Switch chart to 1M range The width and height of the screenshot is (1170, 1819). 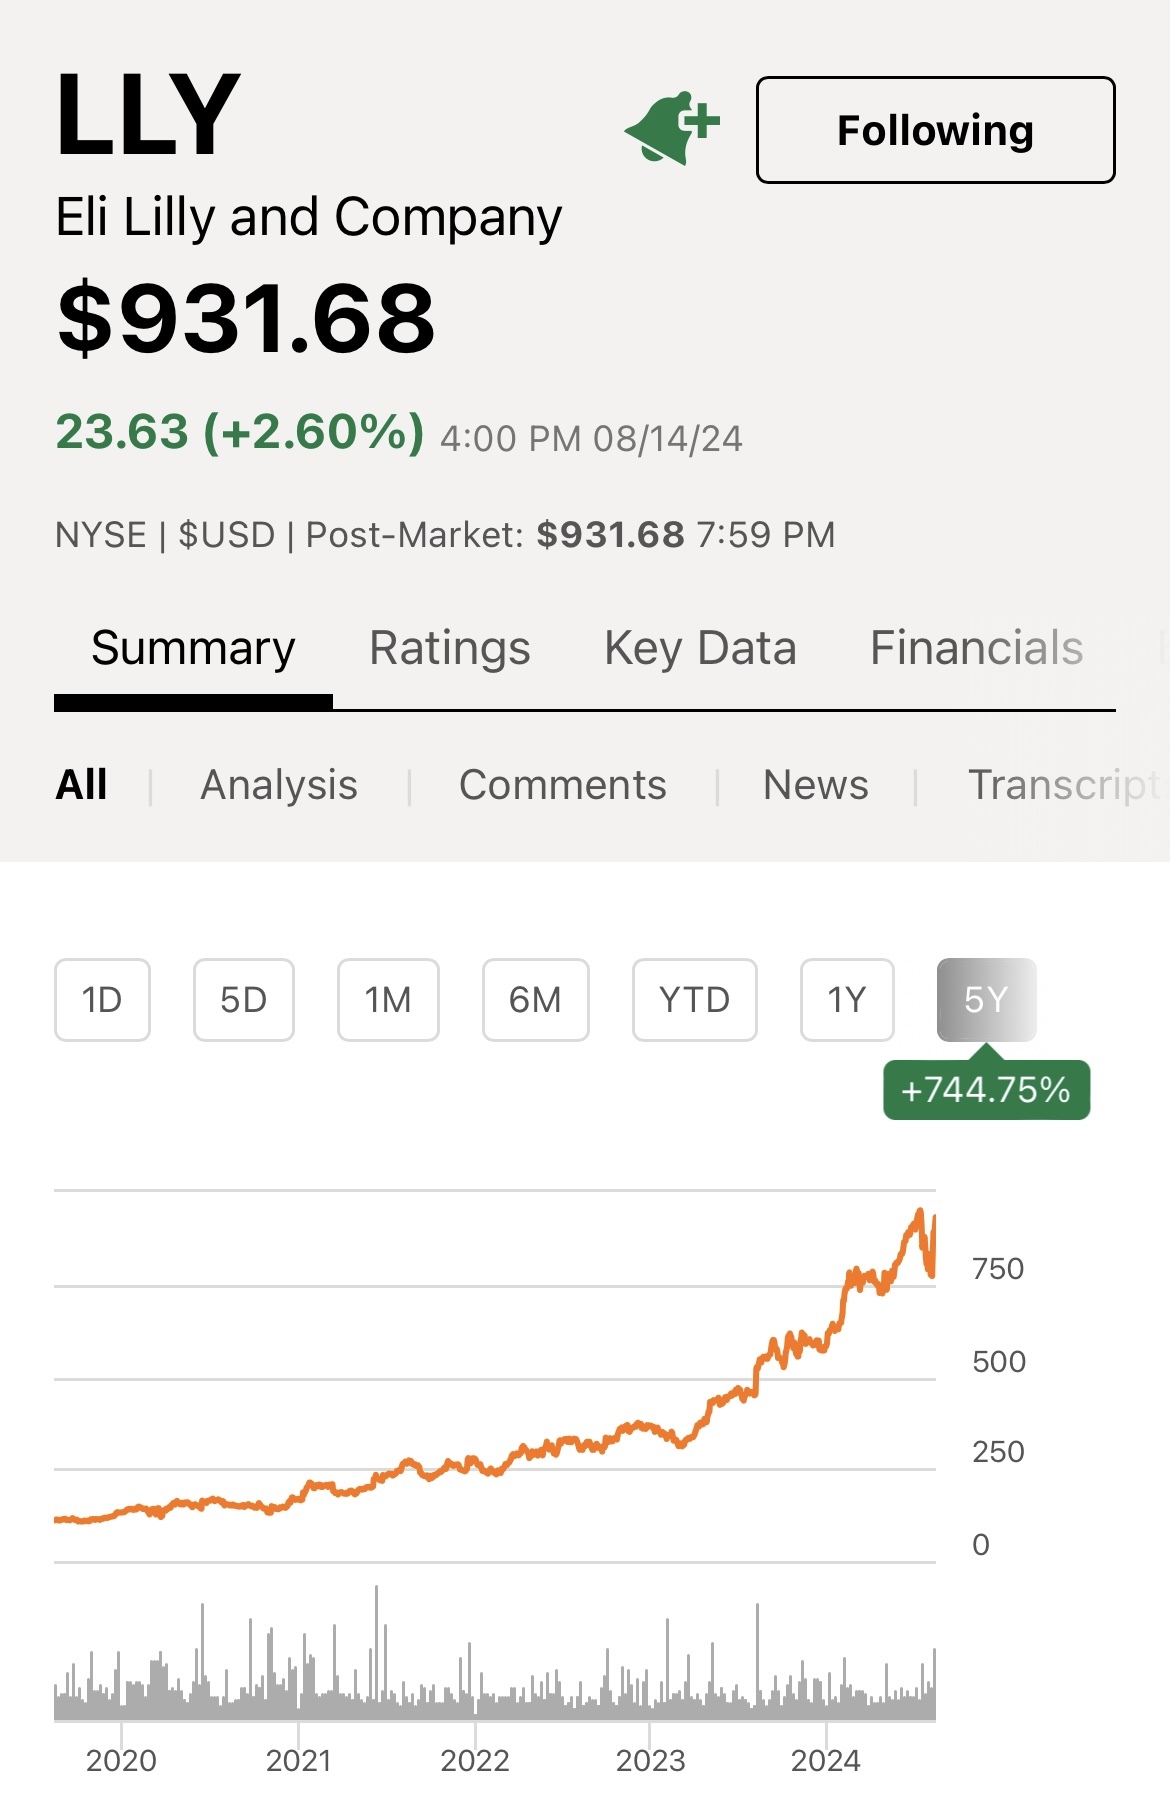(x=388, y=999)
